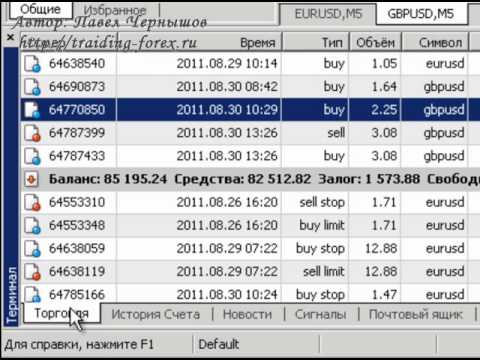Click time 2011.08.30 10:29

point(227,110)
